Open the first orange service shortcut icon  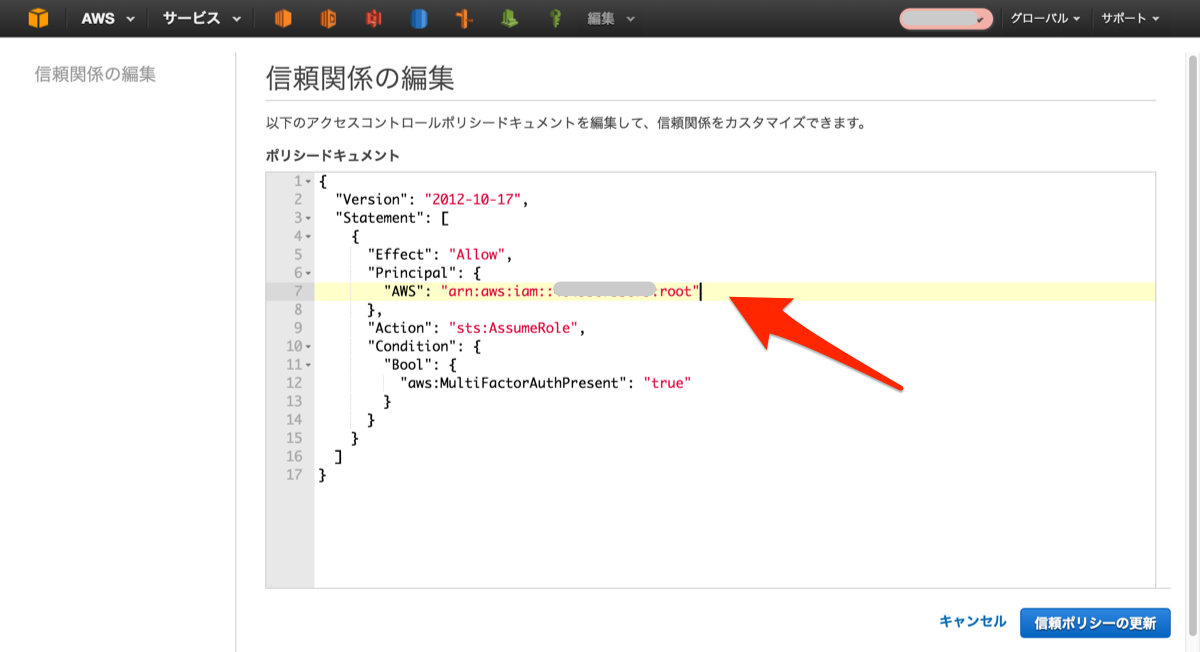click(x=282, y=18)
